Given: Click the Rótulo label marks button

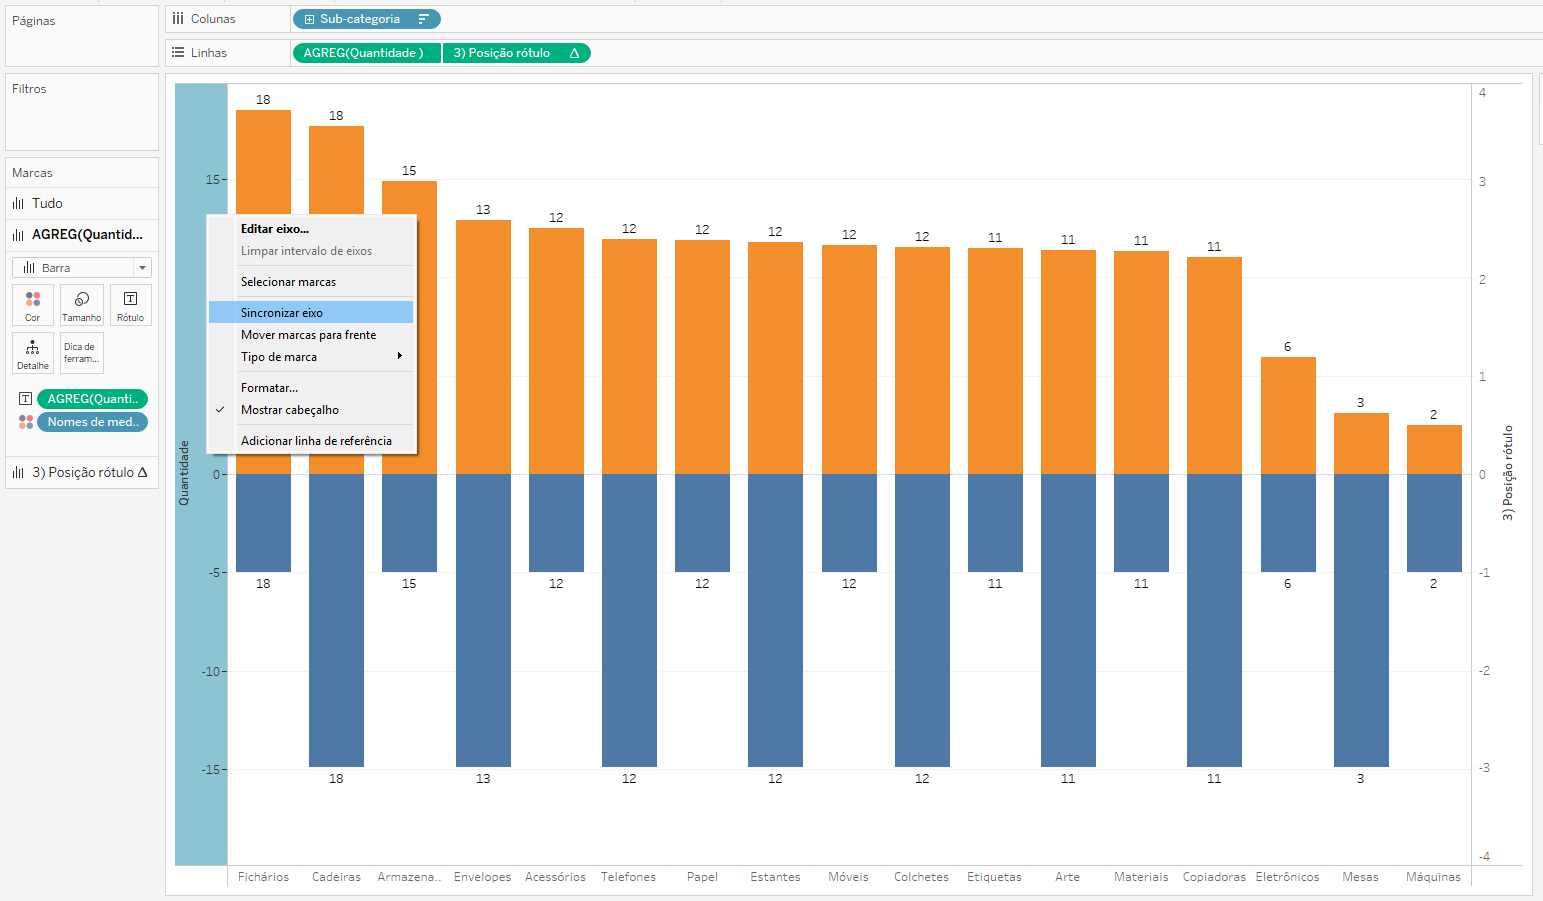Looking at the screenshot, I should point(130,304).
